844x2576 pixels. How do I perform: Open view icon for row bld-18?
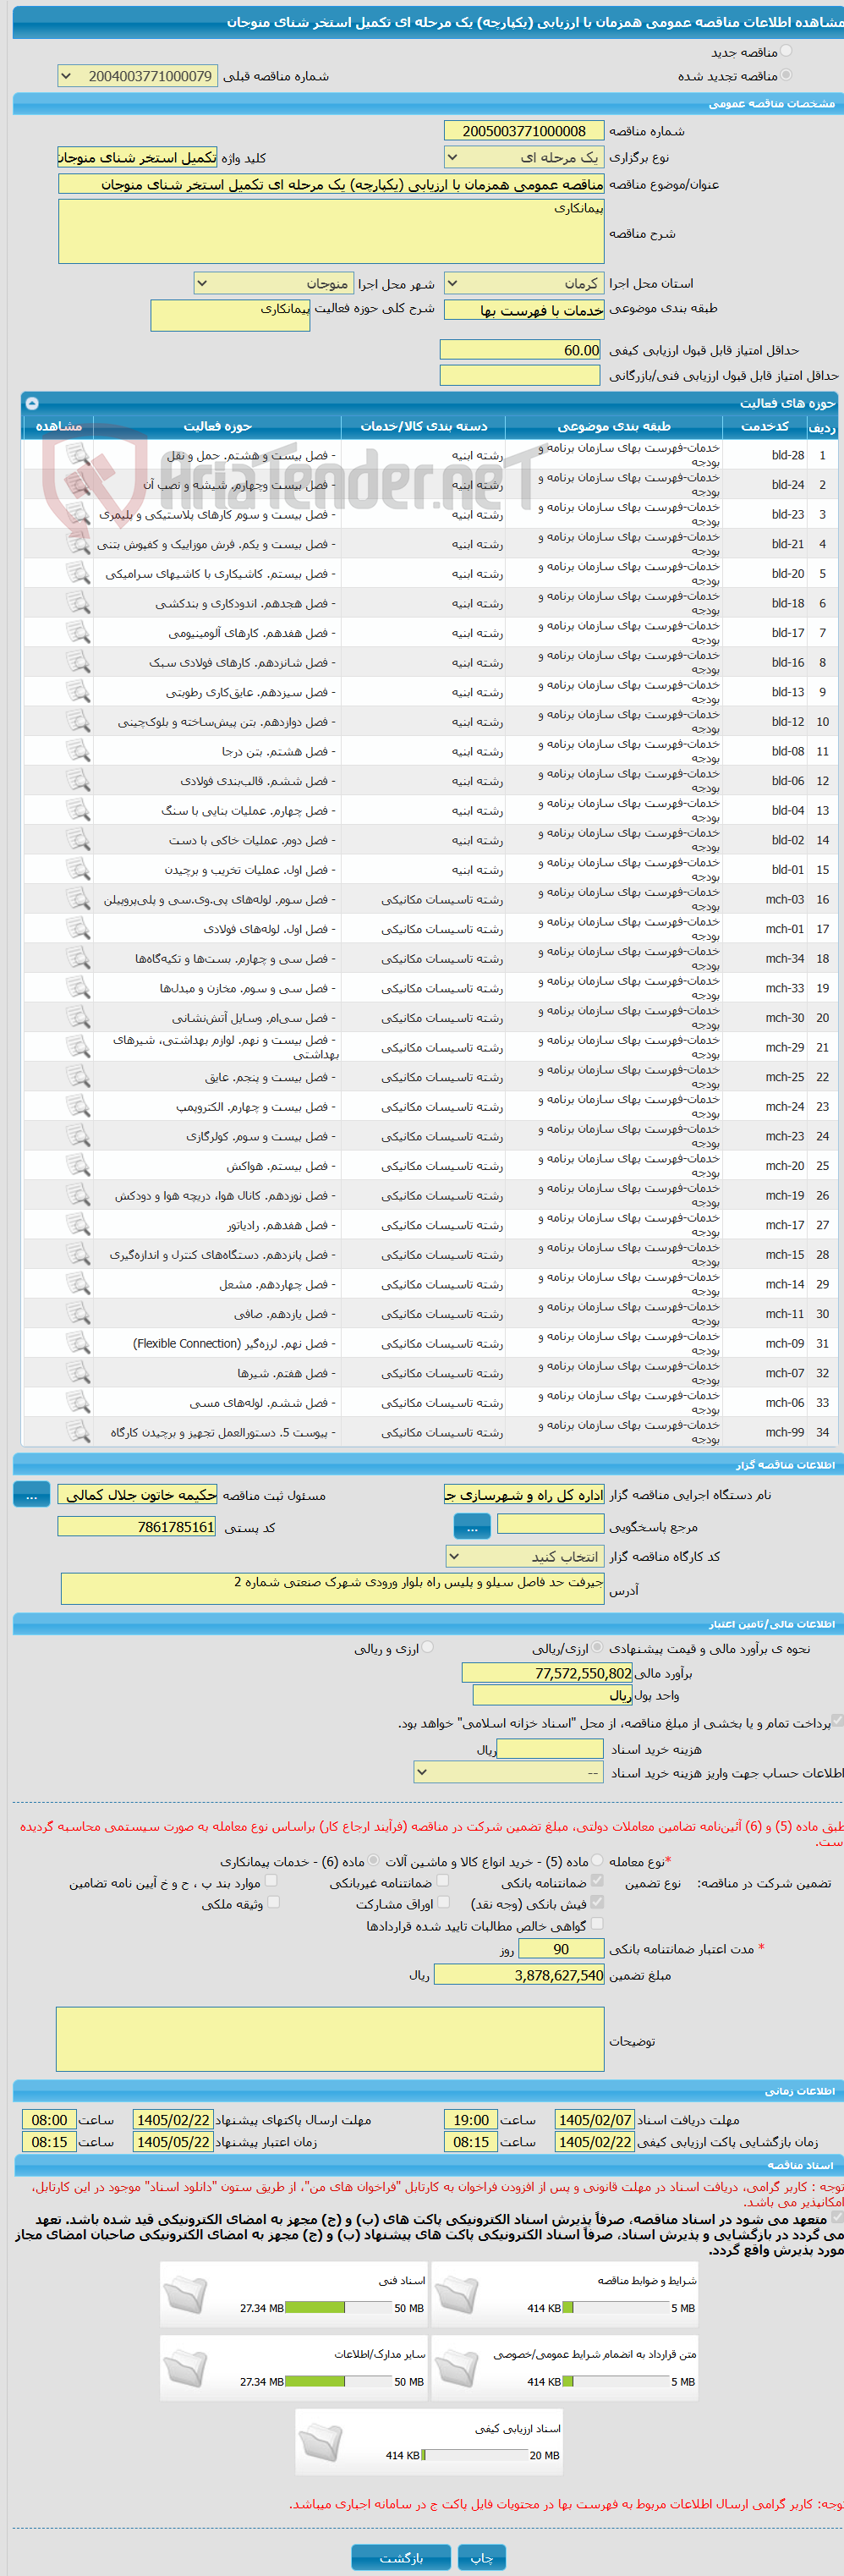click(78, 603)
